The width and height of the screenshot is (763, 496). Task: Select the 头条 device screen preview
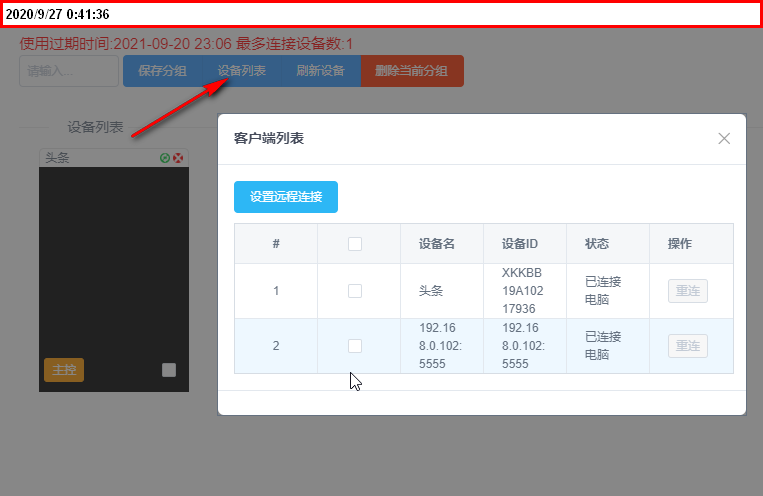click(114, 279)
